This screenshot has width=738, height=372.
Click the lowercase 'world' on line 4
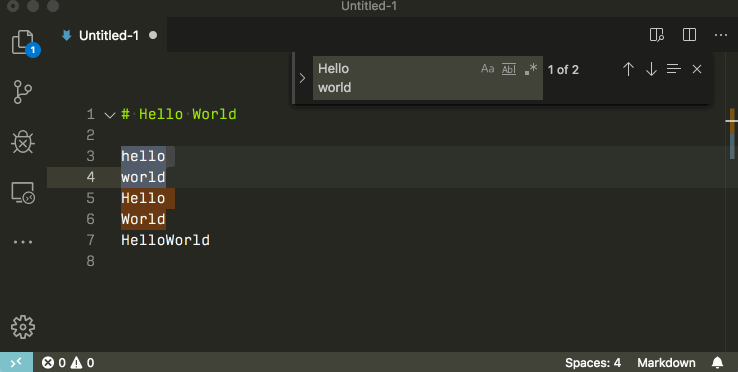pos(143,178)
